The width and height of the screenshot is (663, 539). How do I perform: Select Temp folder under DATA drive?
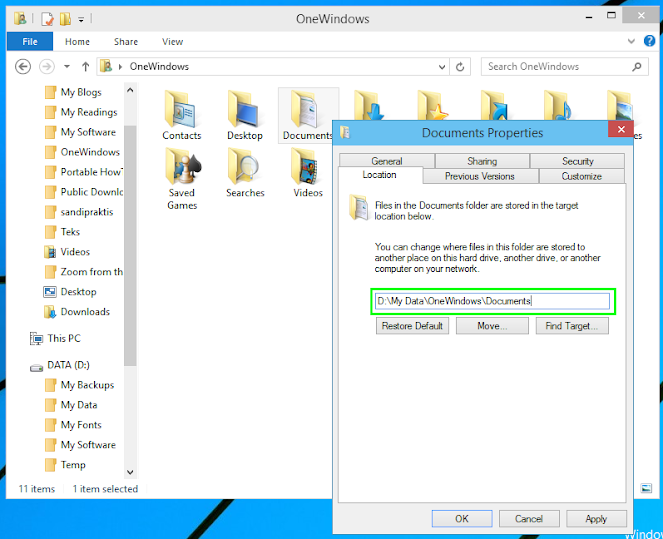65,465
